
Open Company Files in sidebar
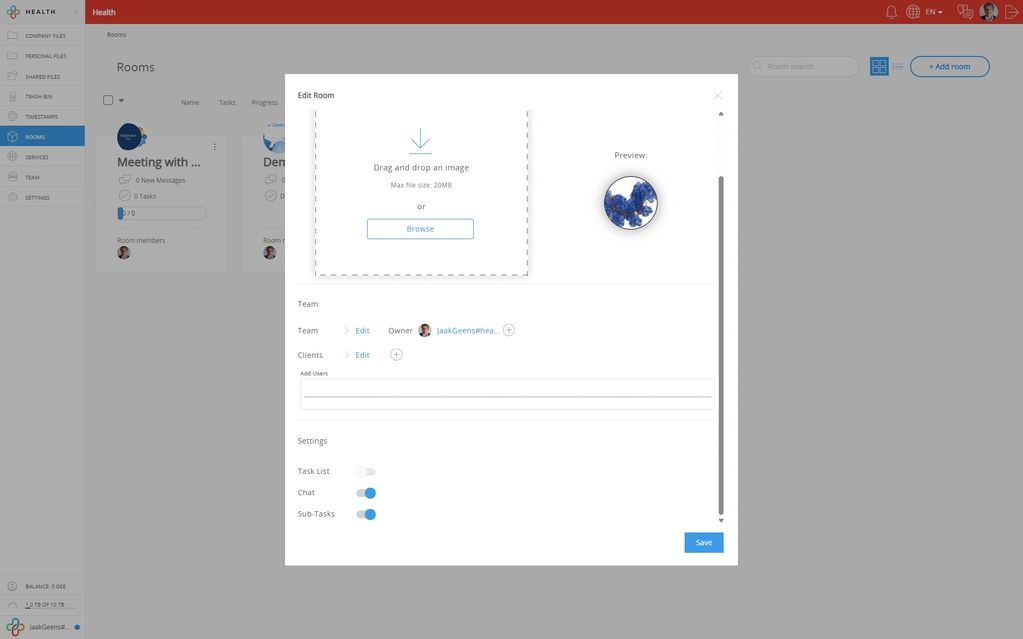42,35
